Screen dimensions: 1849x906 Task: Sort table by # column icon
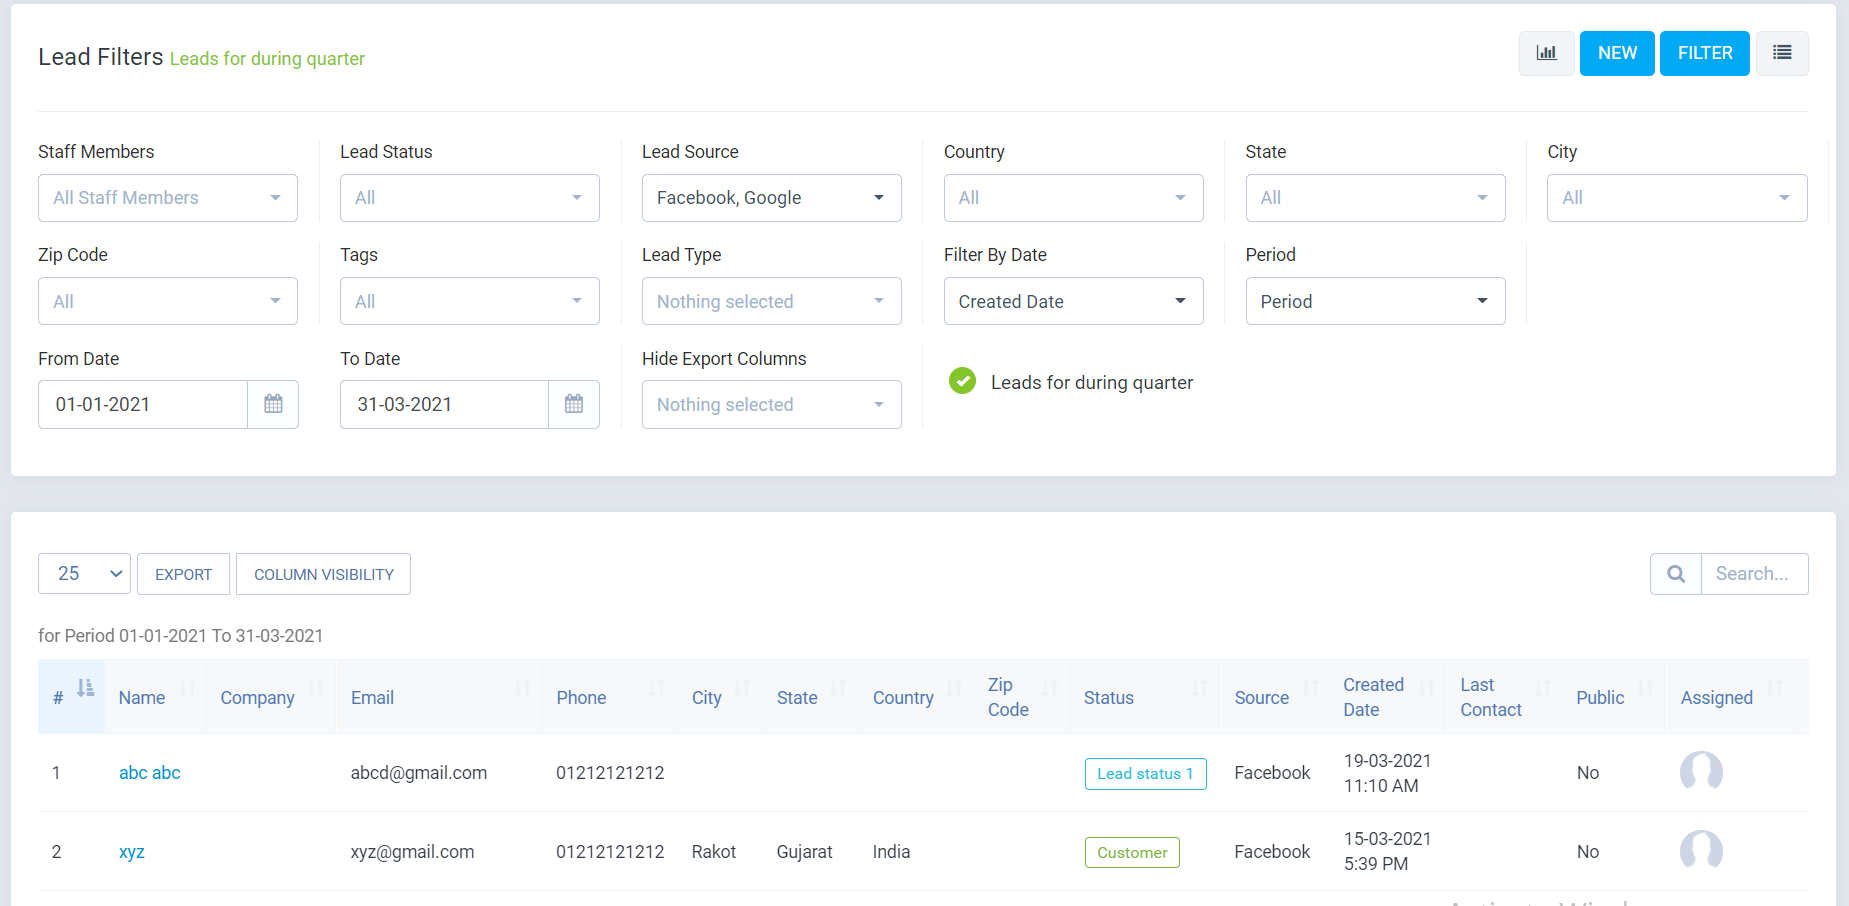86,688
